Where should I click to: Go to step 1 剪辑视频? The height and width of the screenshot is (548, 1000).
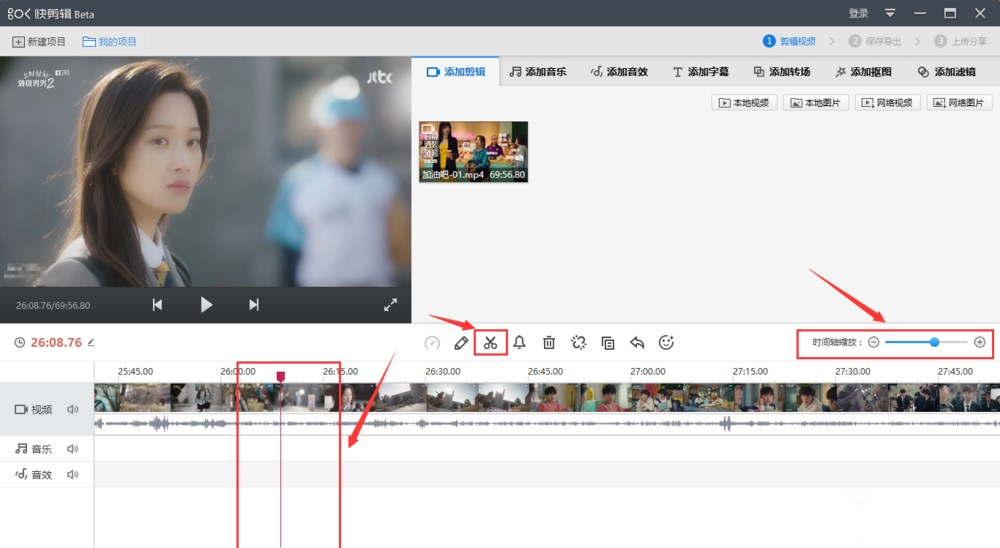coord(790,41)
